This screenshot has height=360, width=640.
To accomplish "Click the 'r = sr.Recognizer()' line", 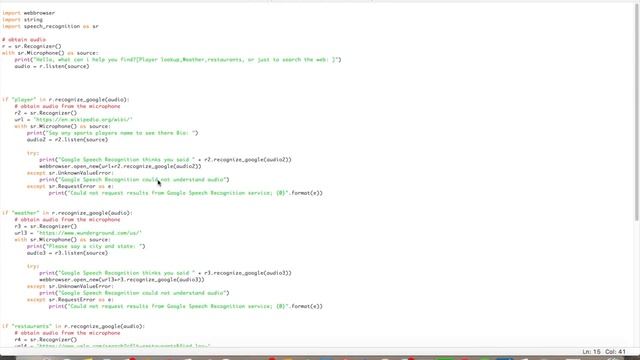I will click(x=32, y=46).
